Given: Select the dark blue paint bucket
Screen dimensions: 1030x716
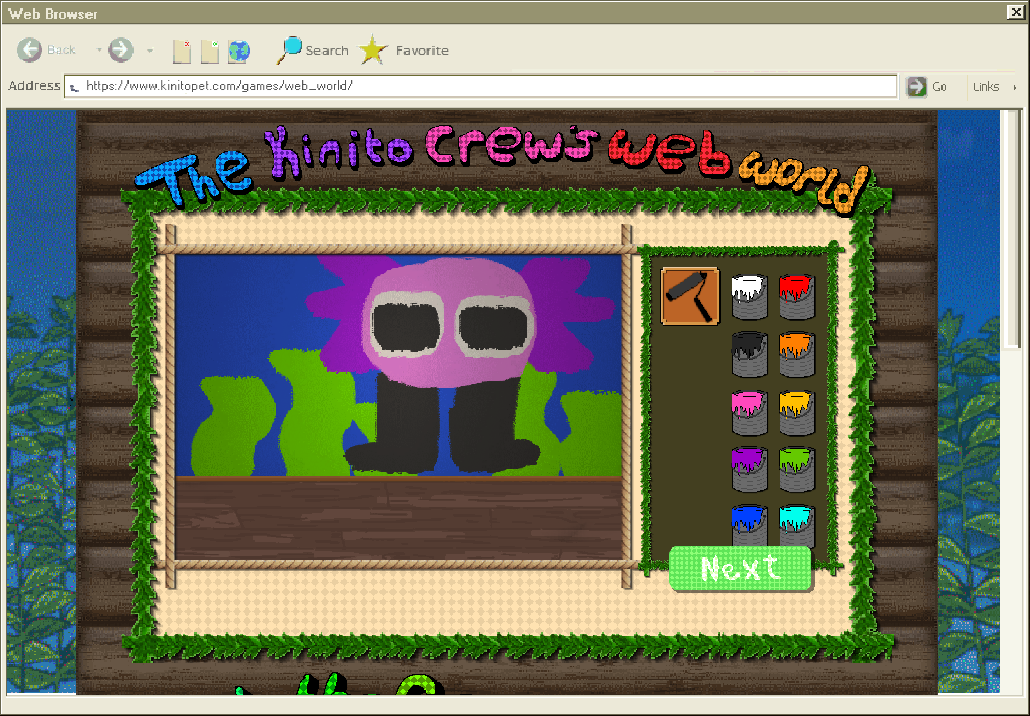Looking at the screenshot, I should coord(748,525).
